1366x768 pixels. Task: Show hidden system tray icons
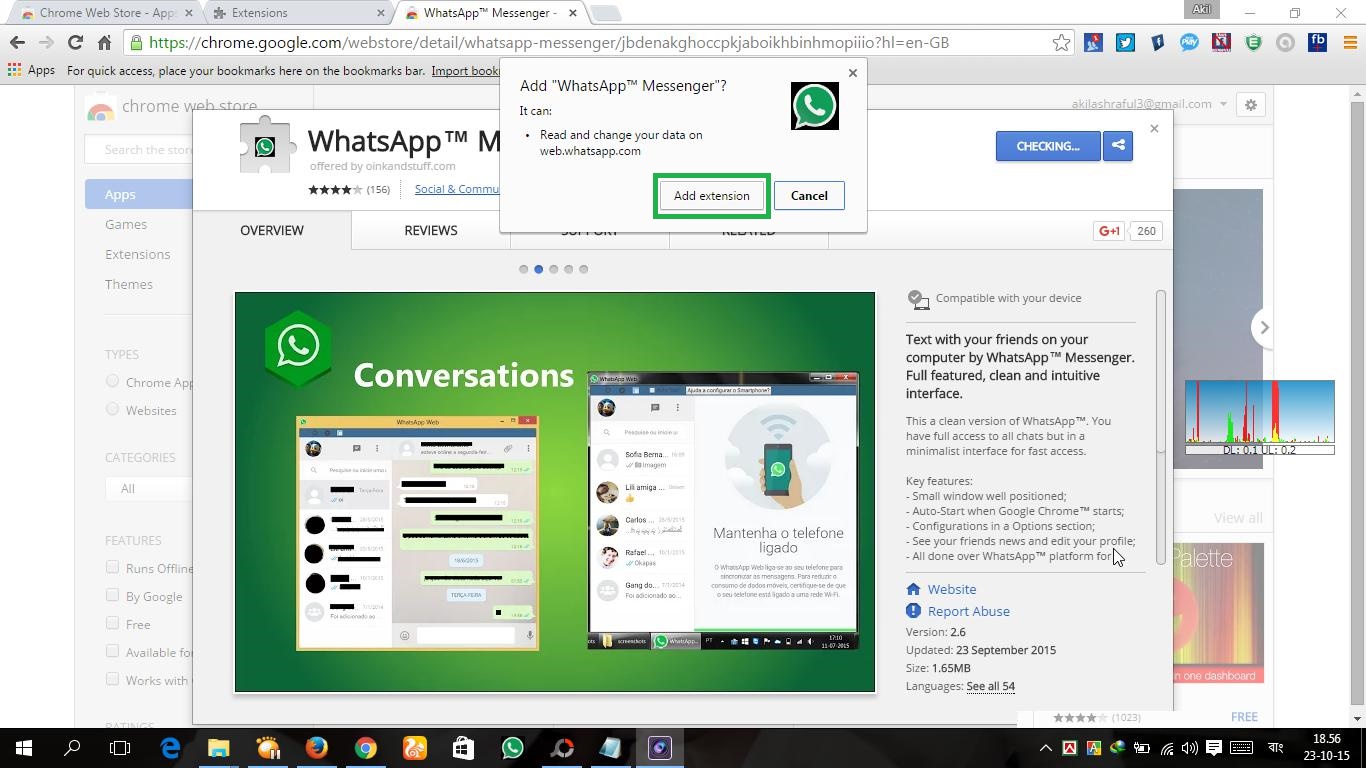pos(1045,748)
